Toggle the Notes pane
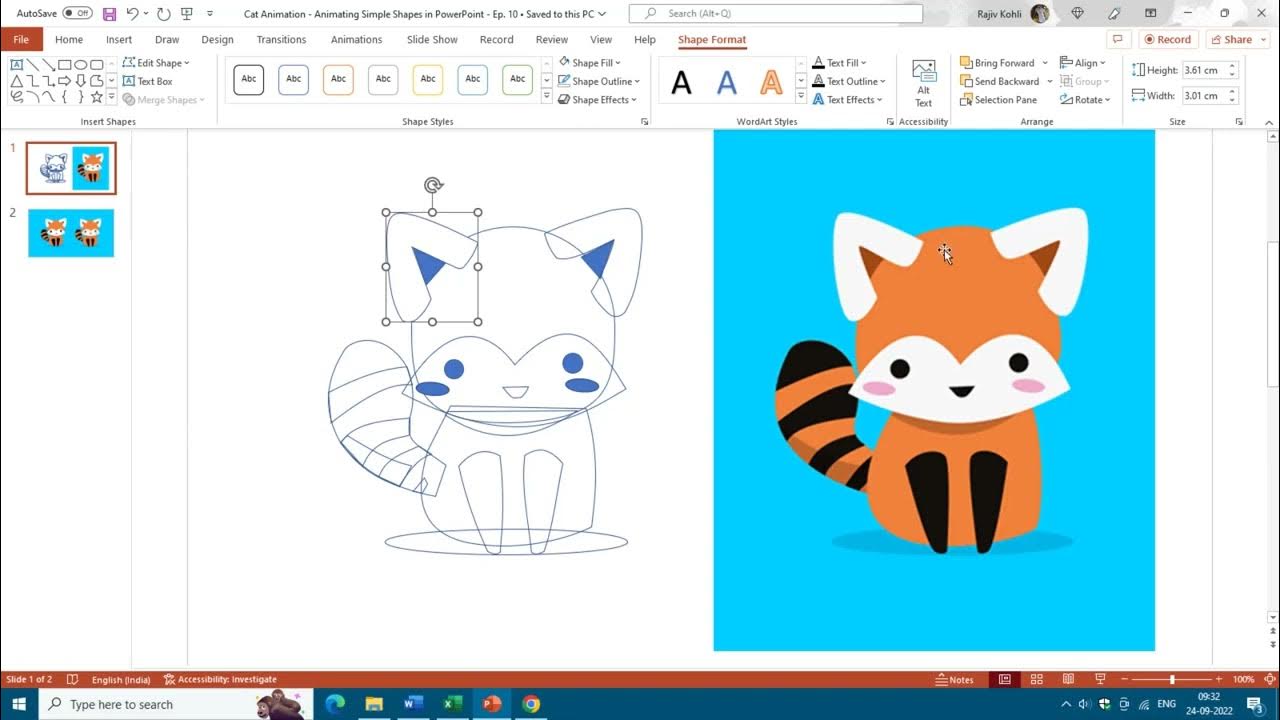 (954, 679)
